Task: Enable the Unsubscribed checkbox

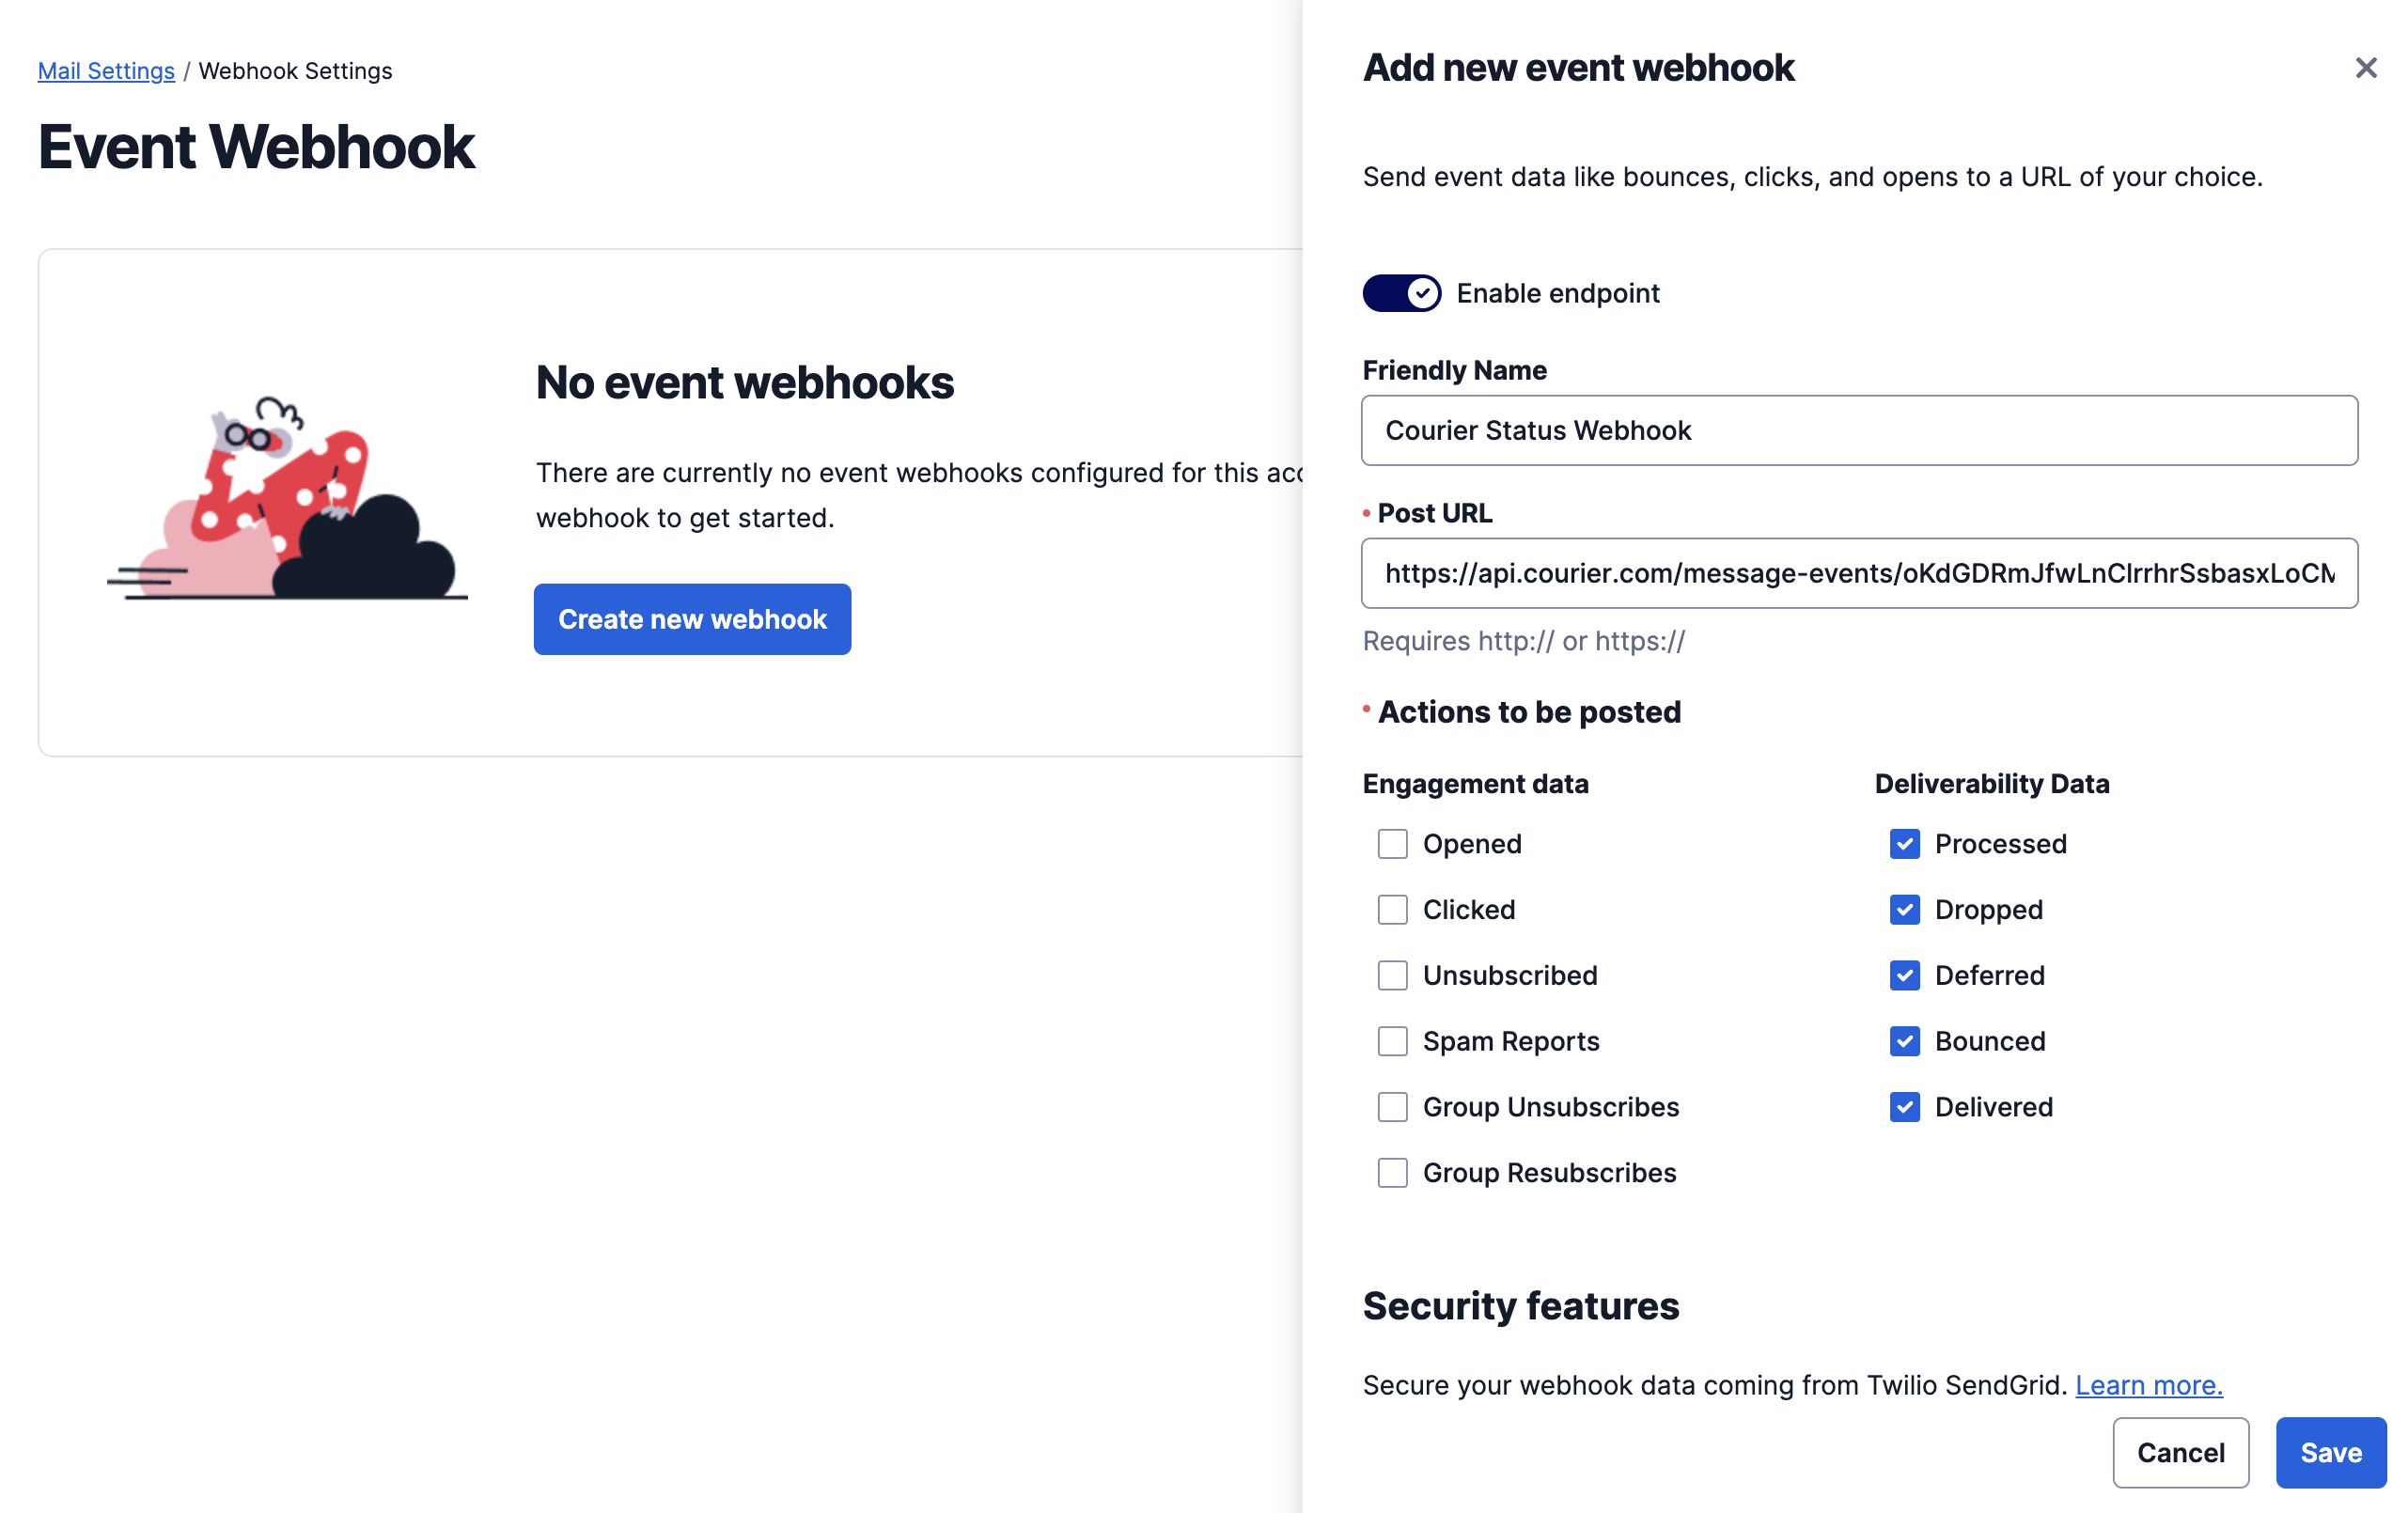Action: [1392, 976]
